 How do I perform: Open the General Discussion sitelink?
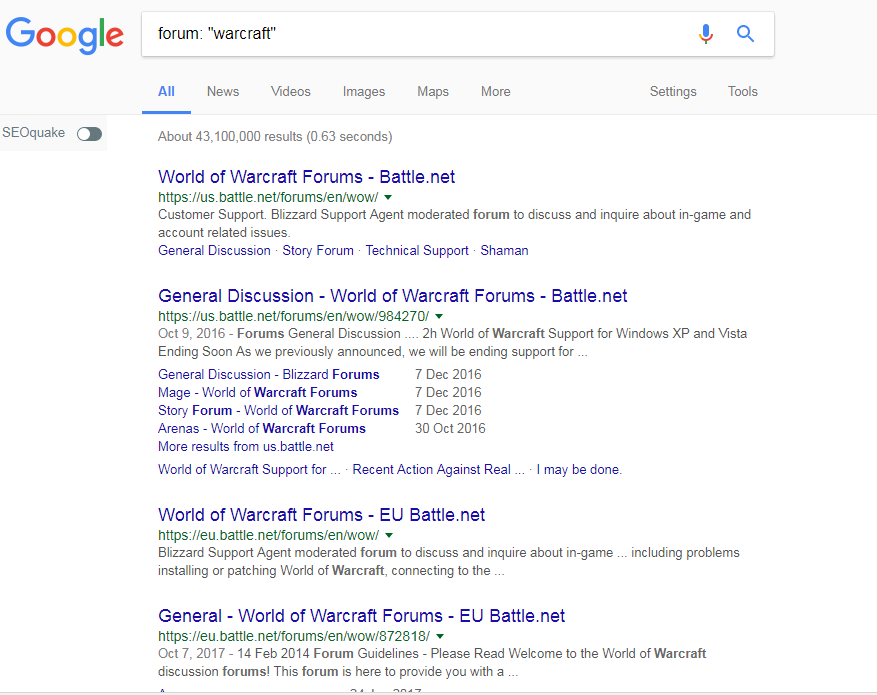[x=214, y=250]
